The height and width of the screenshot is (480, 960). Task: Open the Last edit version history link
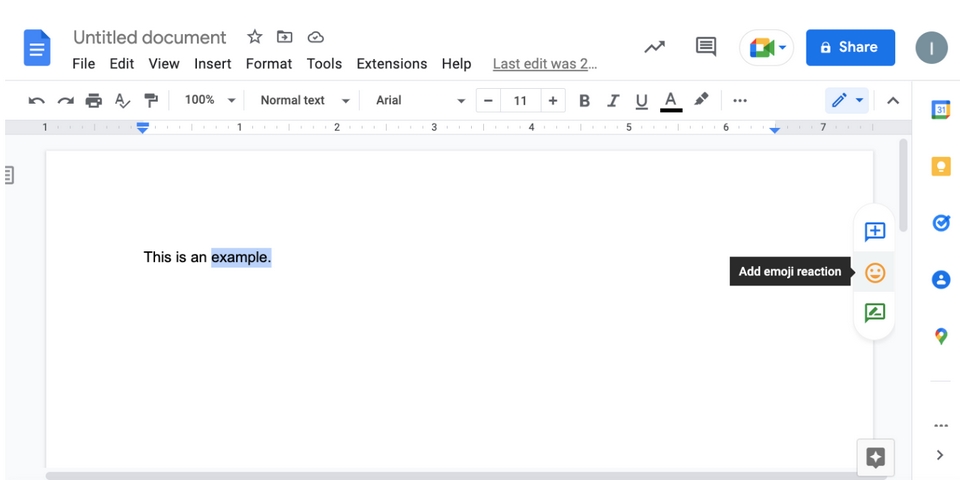(x=545, y=63)
